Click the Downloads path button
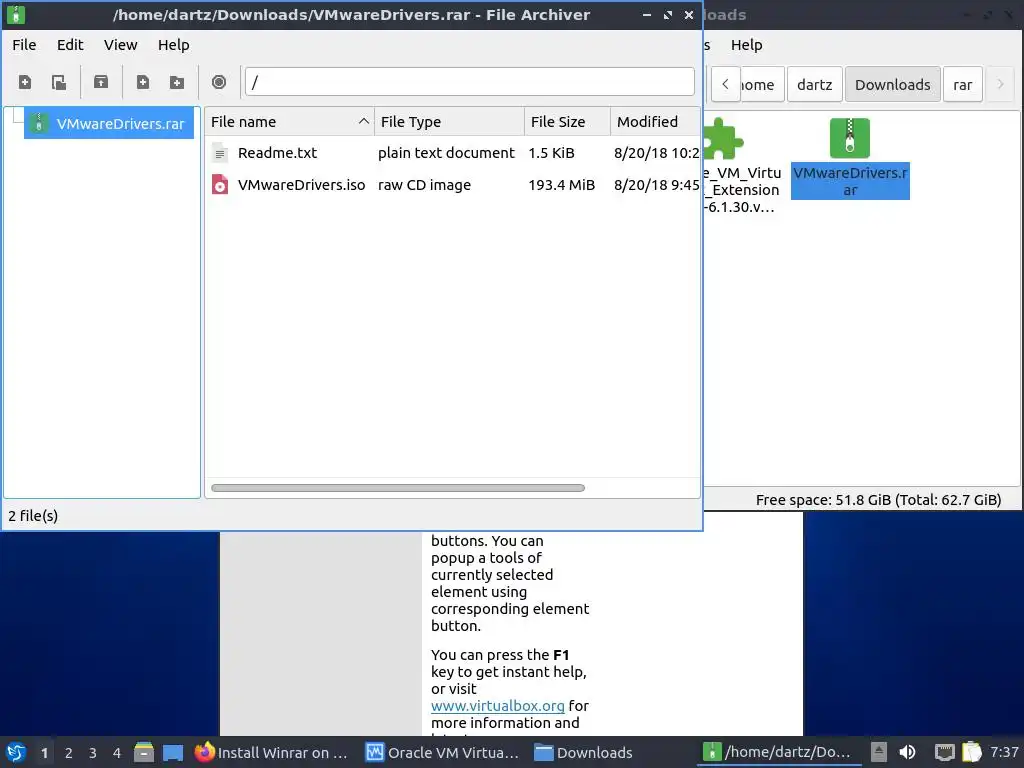 tap(893, 84)
